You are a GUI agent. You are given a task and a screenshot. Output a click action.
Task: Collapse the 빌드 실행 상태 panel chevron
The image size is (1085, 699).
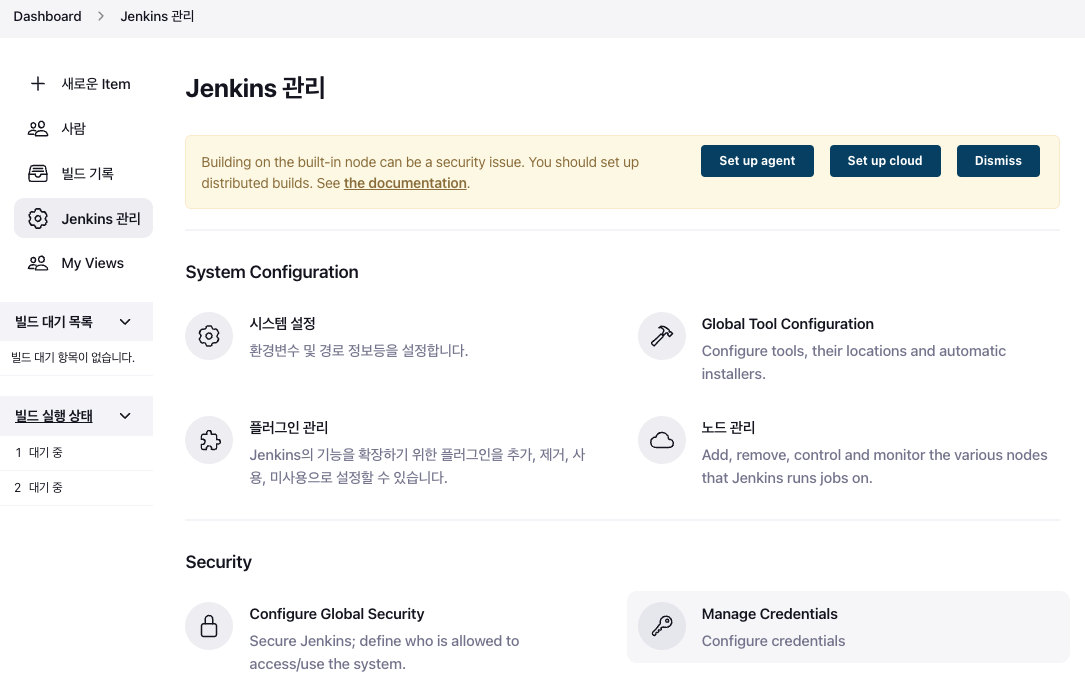pyautogui.click(x=125, y=416)
